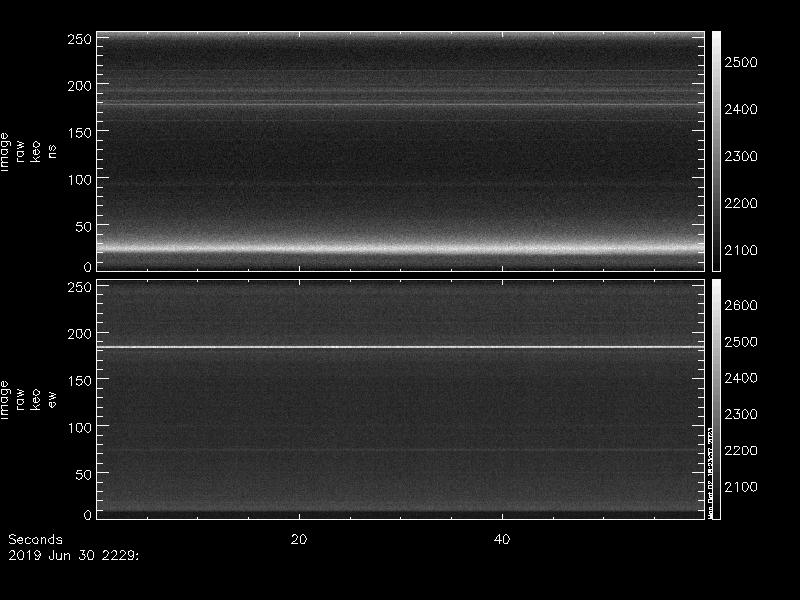Click the broad bright band in ns keogram
The height and width of the screenshot is (600, 800).
tap(401, 248)
